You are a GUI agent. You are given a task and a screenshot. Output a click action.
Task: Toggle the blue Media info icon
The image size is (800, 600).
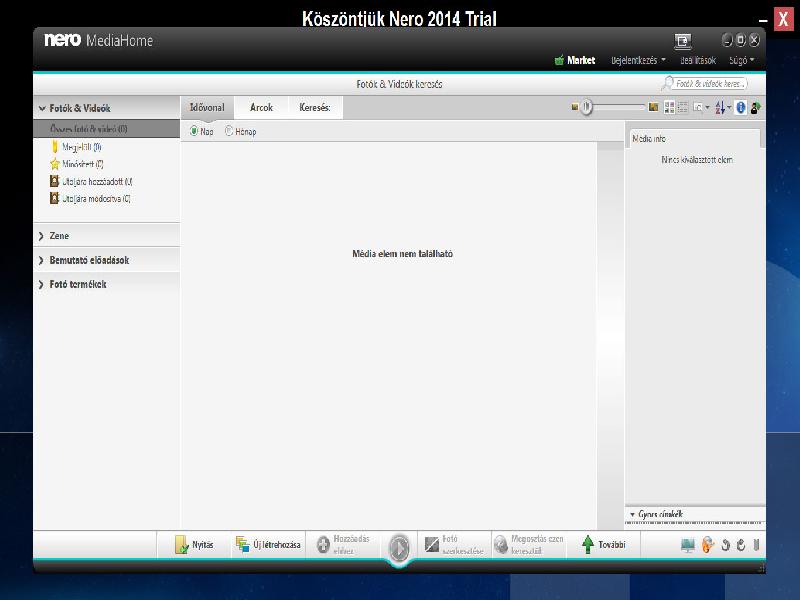point(741,107)
